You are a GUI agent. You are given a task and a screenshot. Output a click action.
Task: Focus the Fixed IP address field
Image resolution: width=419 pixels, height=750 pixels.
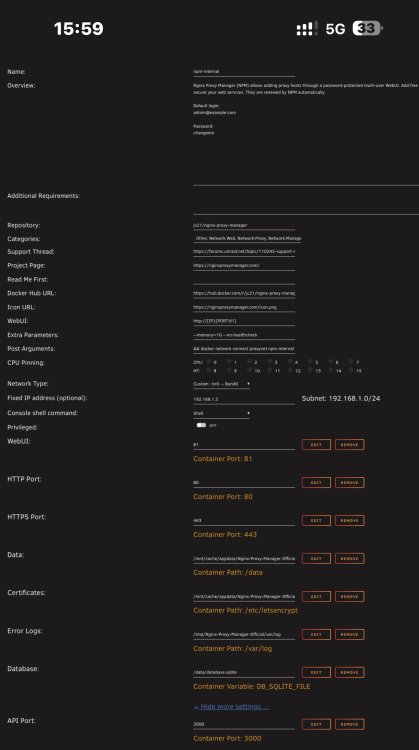(x=244, y=399)
